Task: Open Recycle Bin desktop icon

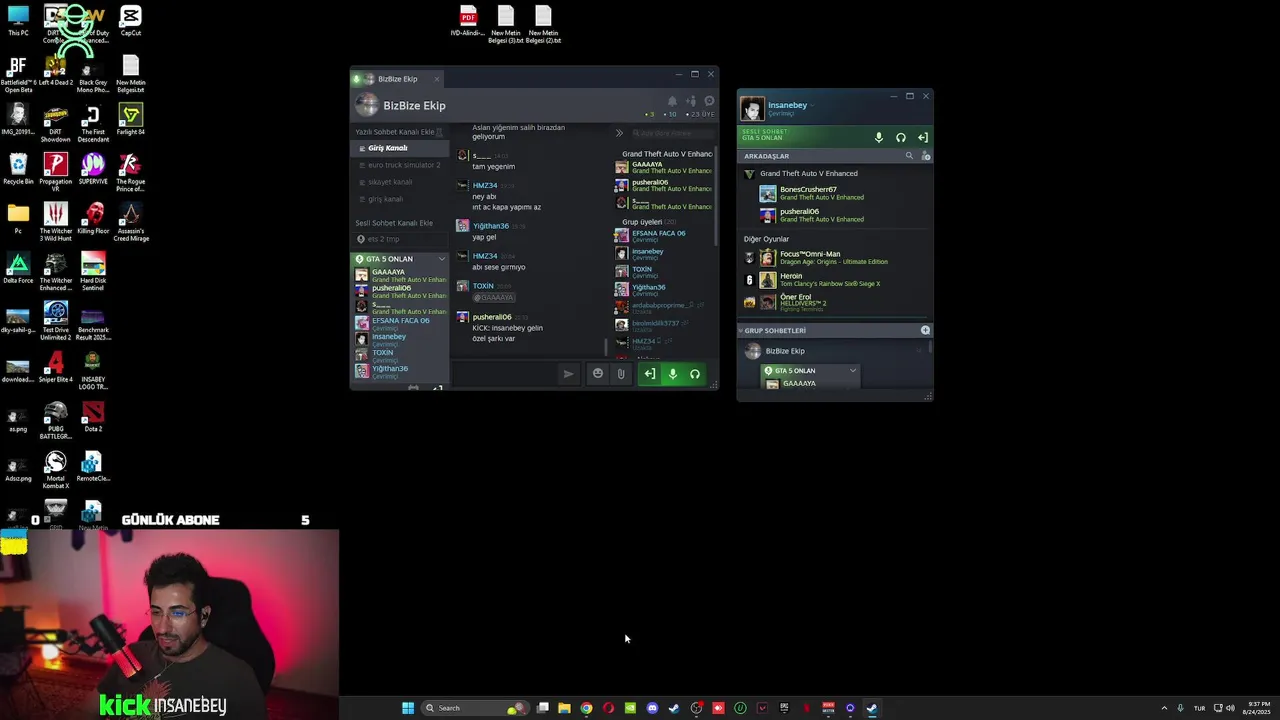Action: (x=18, y=168)
